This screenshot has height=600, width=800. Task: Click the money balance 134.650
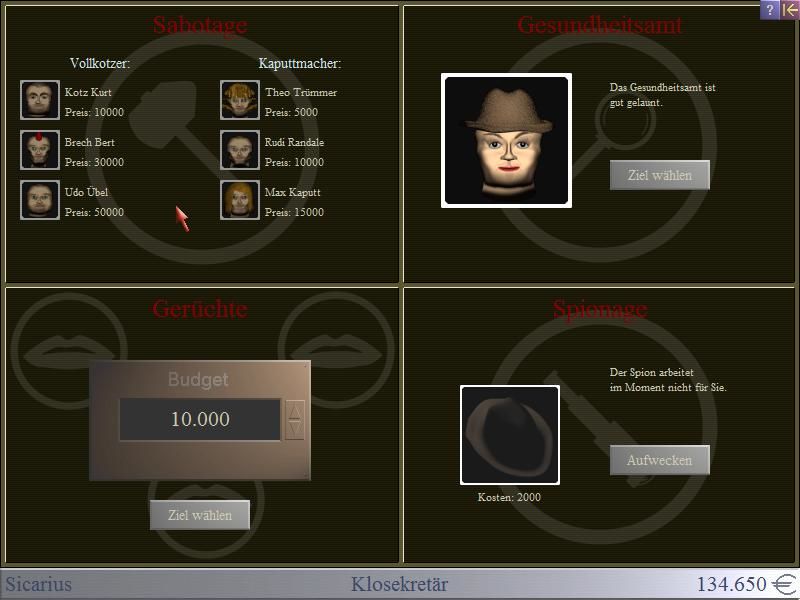[x=732, y=584]
